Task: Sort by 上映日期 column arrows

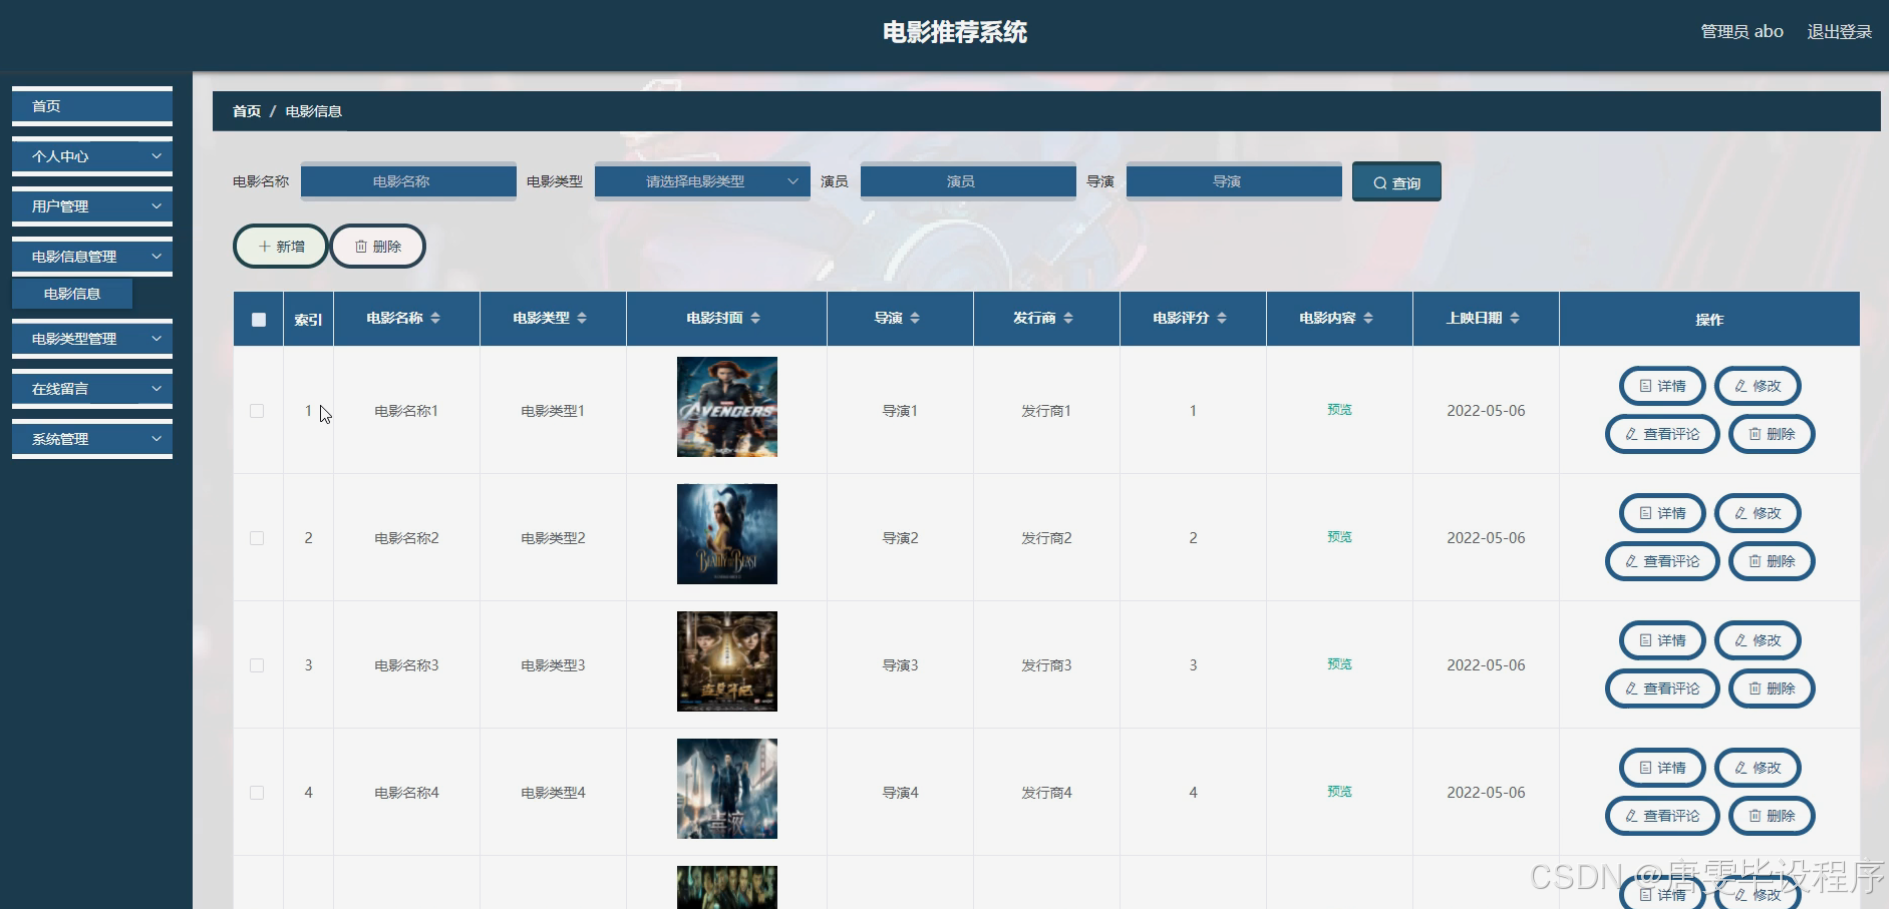Action: [1515, 318]
